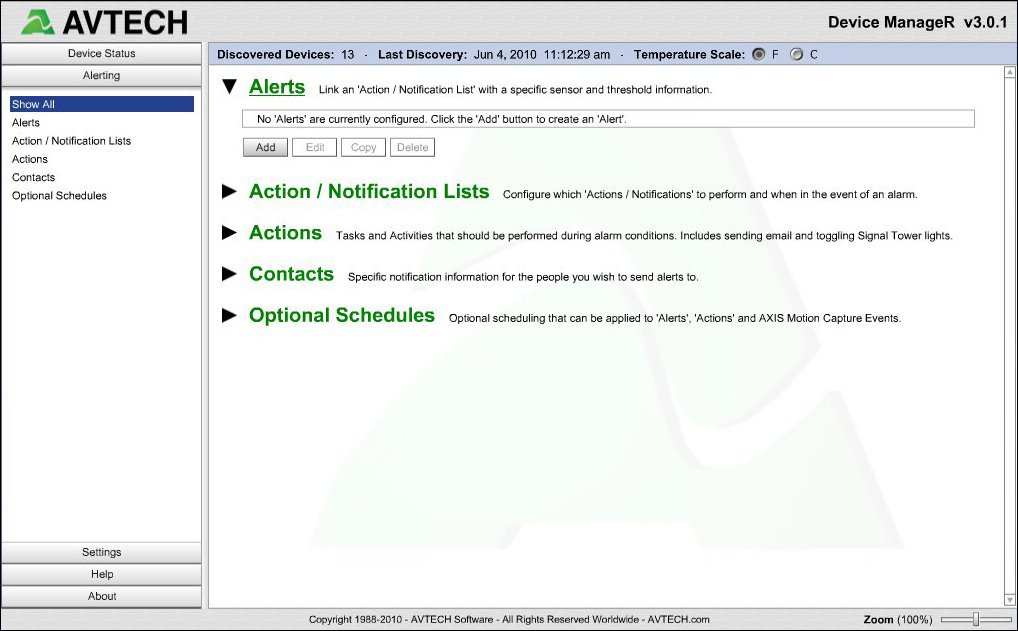
Task: Expand the Action / Notification Lists section
Action: point(230,191)
